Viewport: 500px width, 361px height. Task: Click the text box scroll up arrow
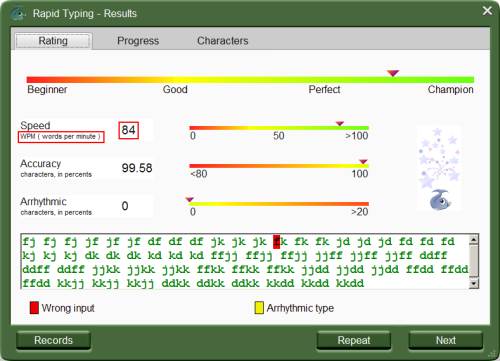pyautogui.click(x=474, y=240)
